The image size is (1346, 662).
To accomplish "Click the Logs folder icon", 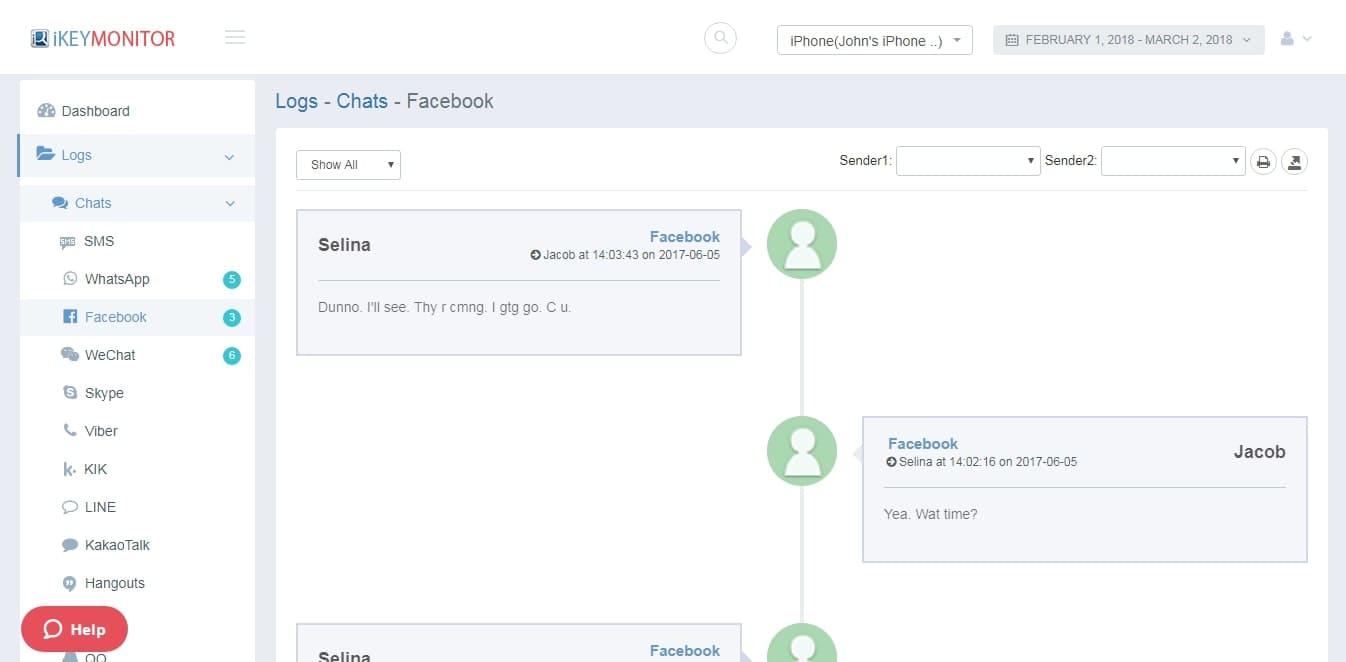I will (46, 154).
